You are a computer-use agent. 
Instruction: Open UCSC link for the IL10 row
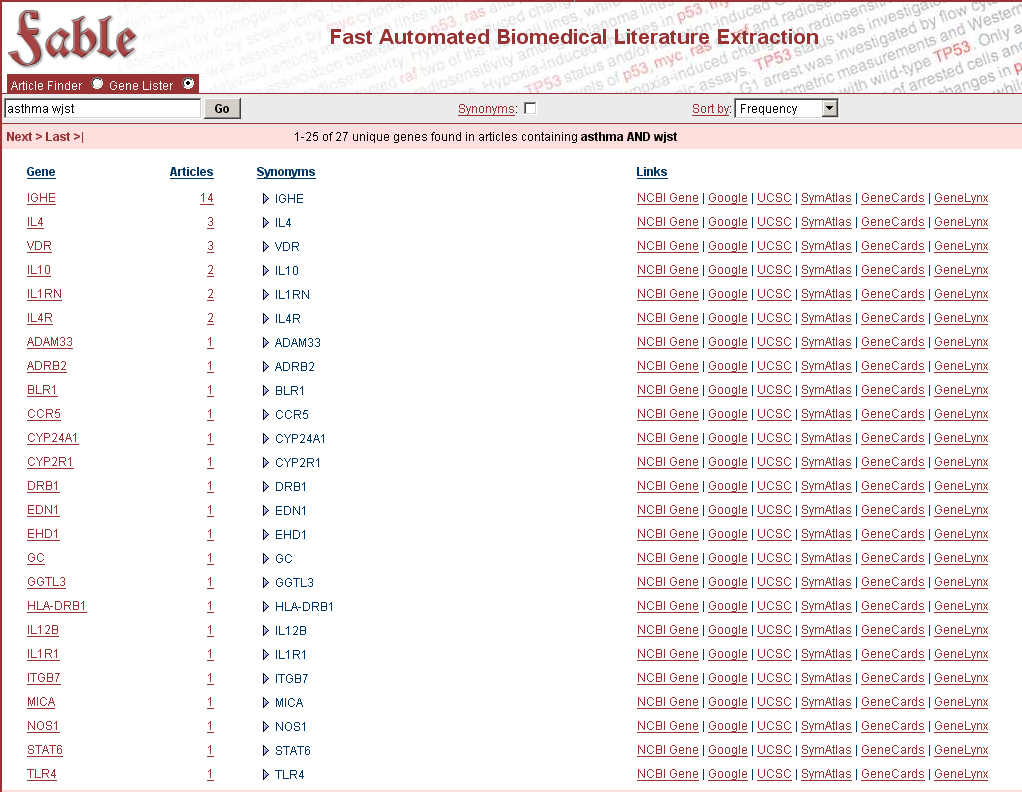[x=773, y=271]
